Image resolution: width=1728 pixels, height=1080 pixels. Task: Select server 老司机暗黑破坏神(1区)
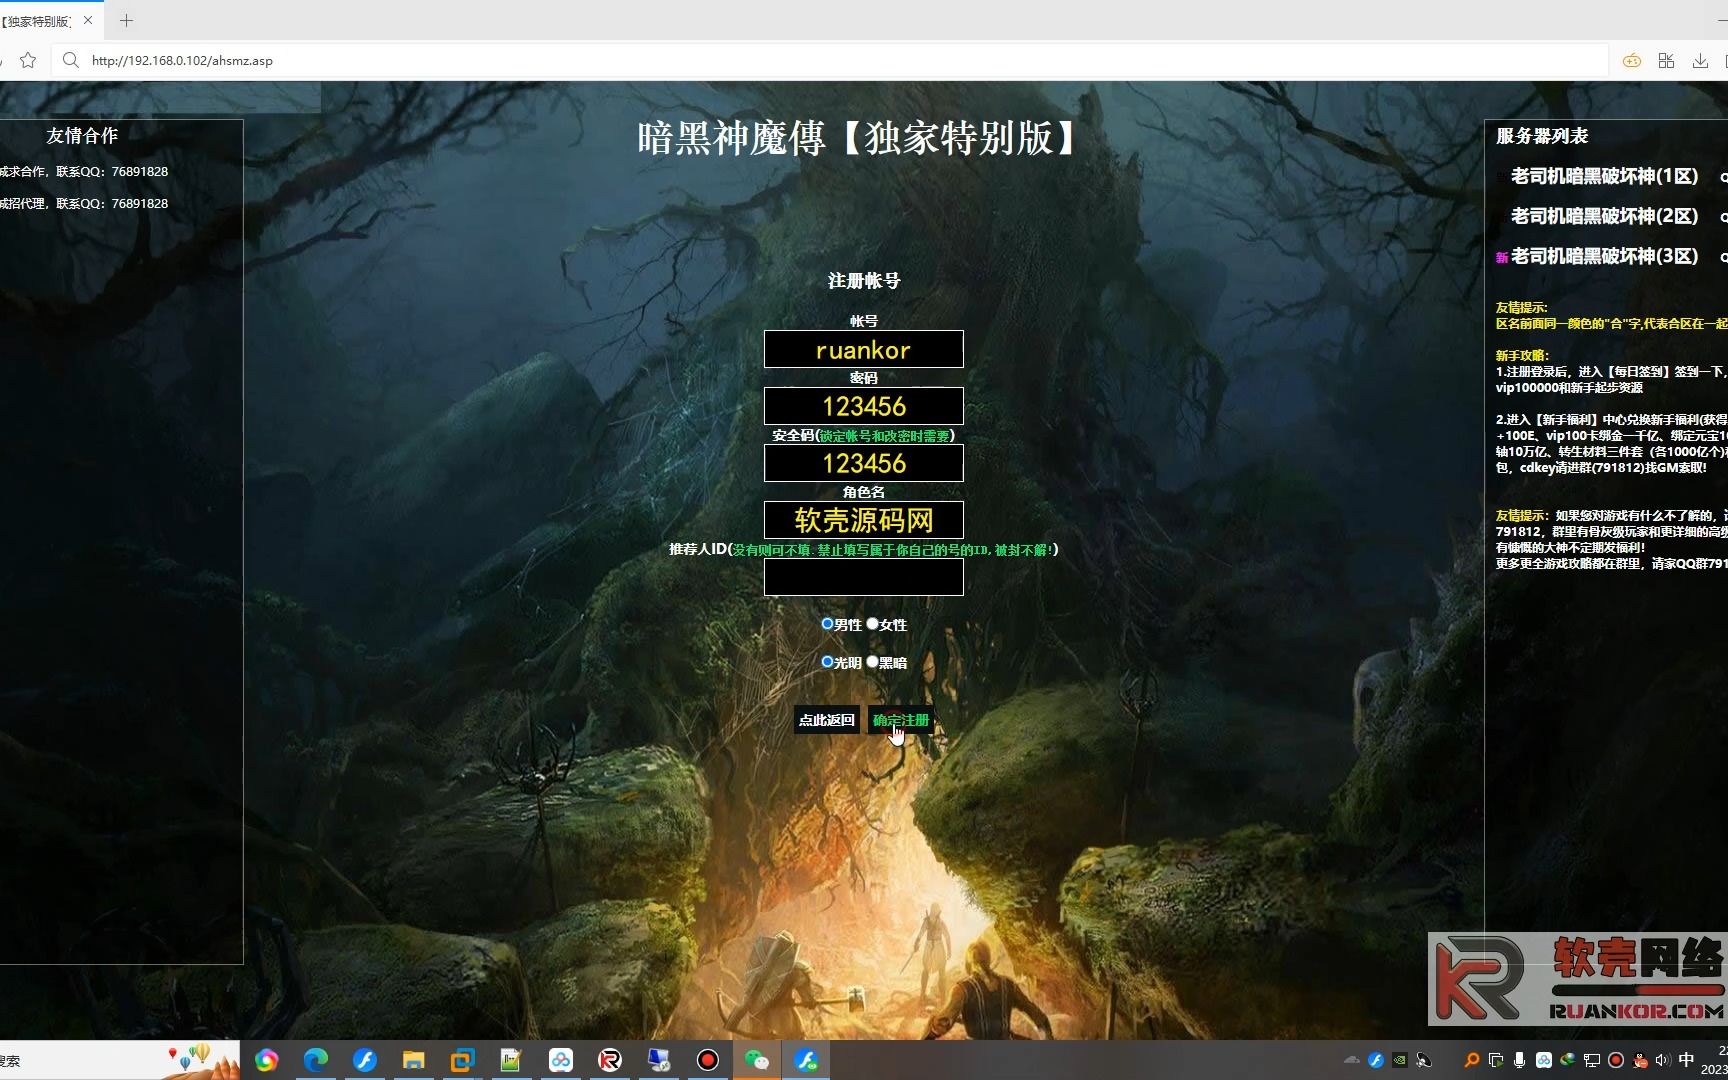coord(1604,176)
